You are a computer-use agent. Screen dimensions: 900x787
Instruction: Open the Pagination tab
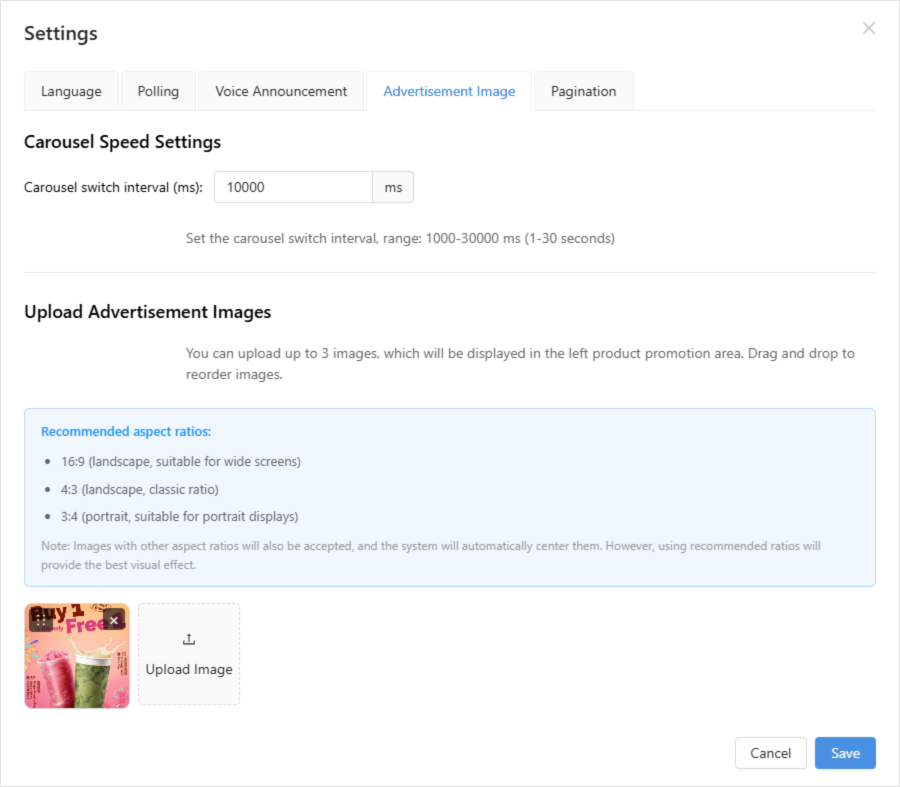pos(583,91)
